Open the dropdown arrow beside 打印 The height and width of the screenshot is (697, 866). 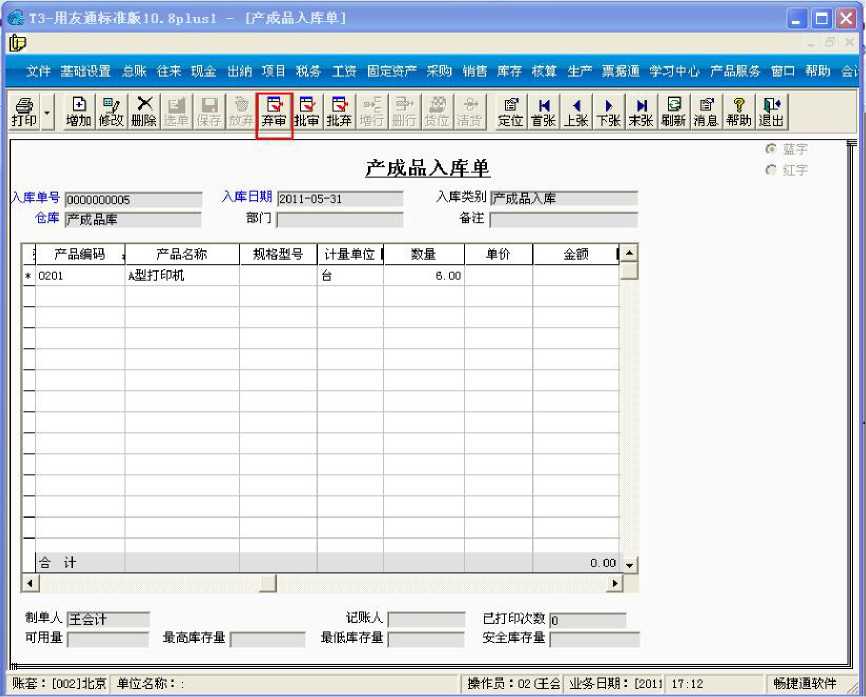(x=47, y=112)
